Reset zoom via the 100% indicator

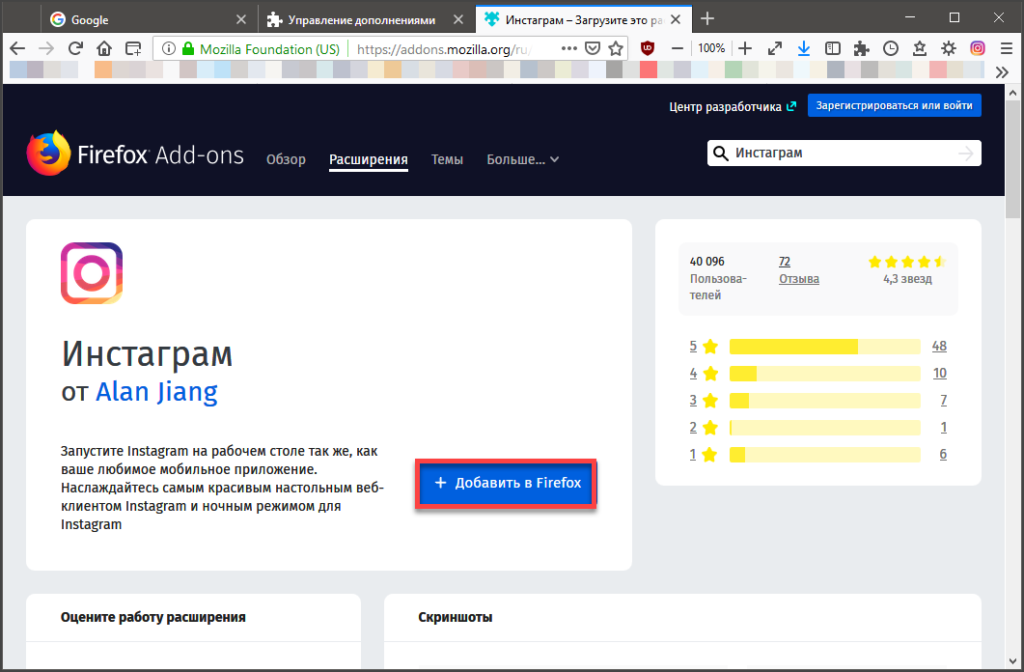coord(711,48)
